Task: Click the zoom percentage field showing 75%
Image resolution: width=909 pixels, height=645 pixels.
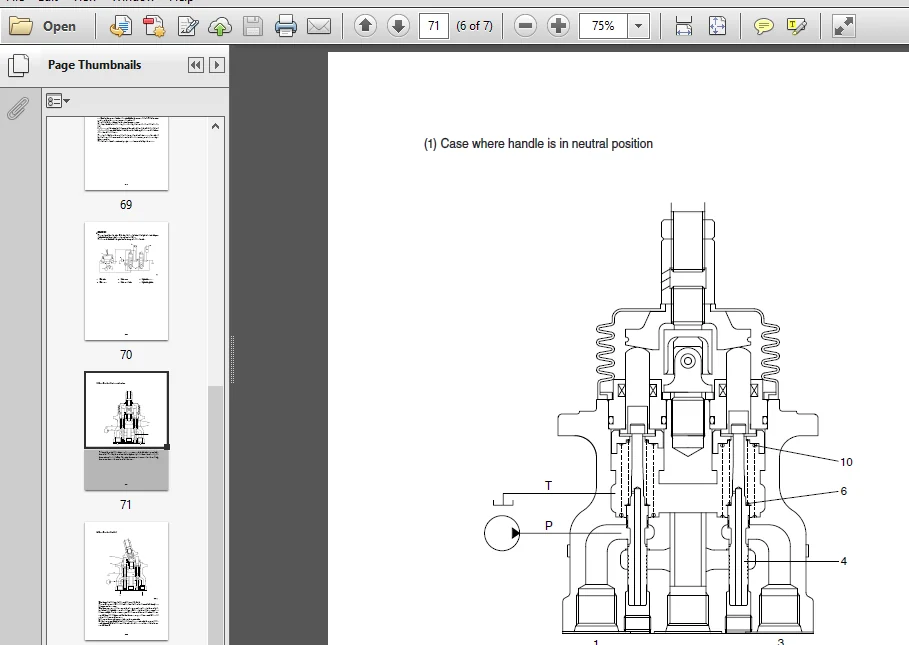Action: [x=603, y=26]
